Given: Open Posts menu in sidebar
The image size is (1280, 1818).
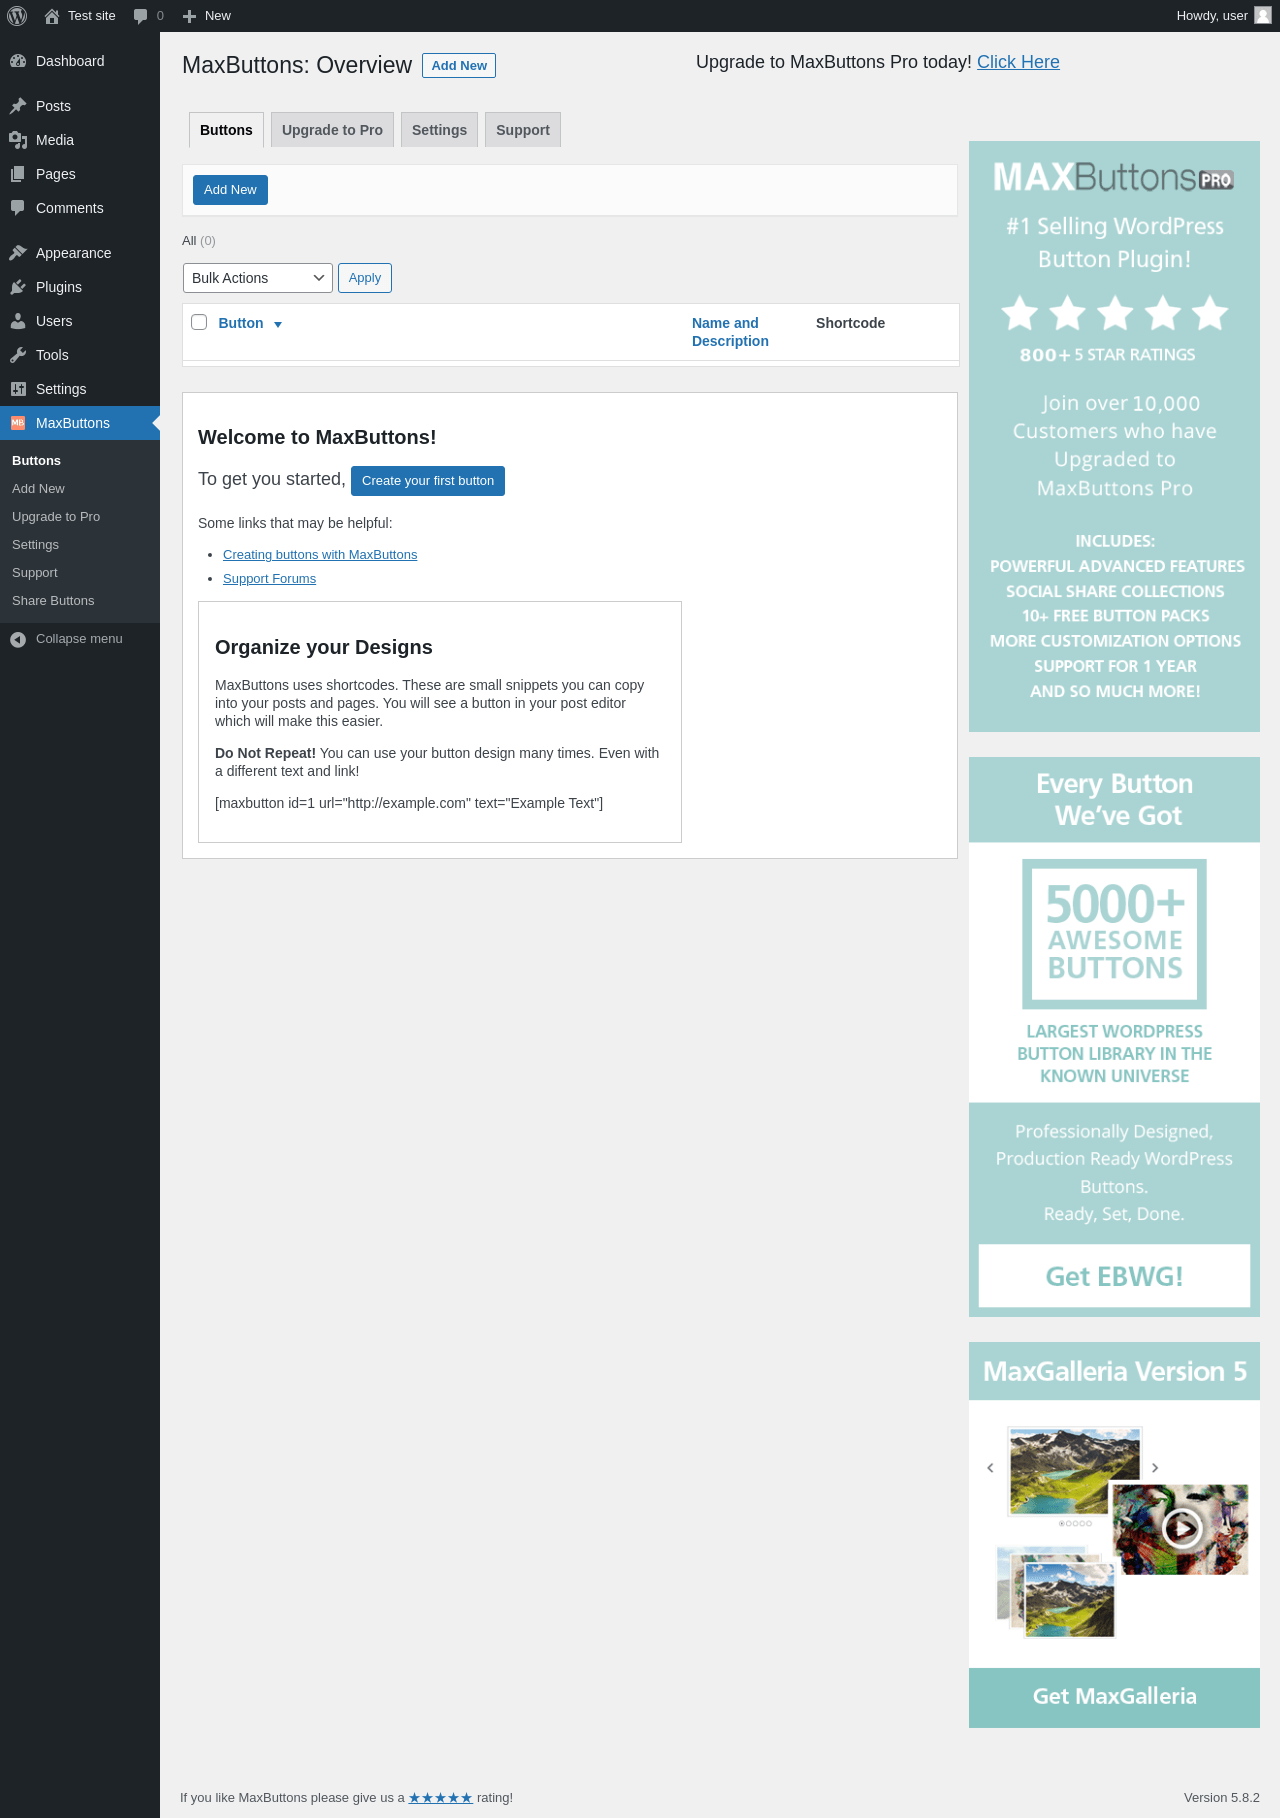Looking at the screenshot, I should pos(80,106).
